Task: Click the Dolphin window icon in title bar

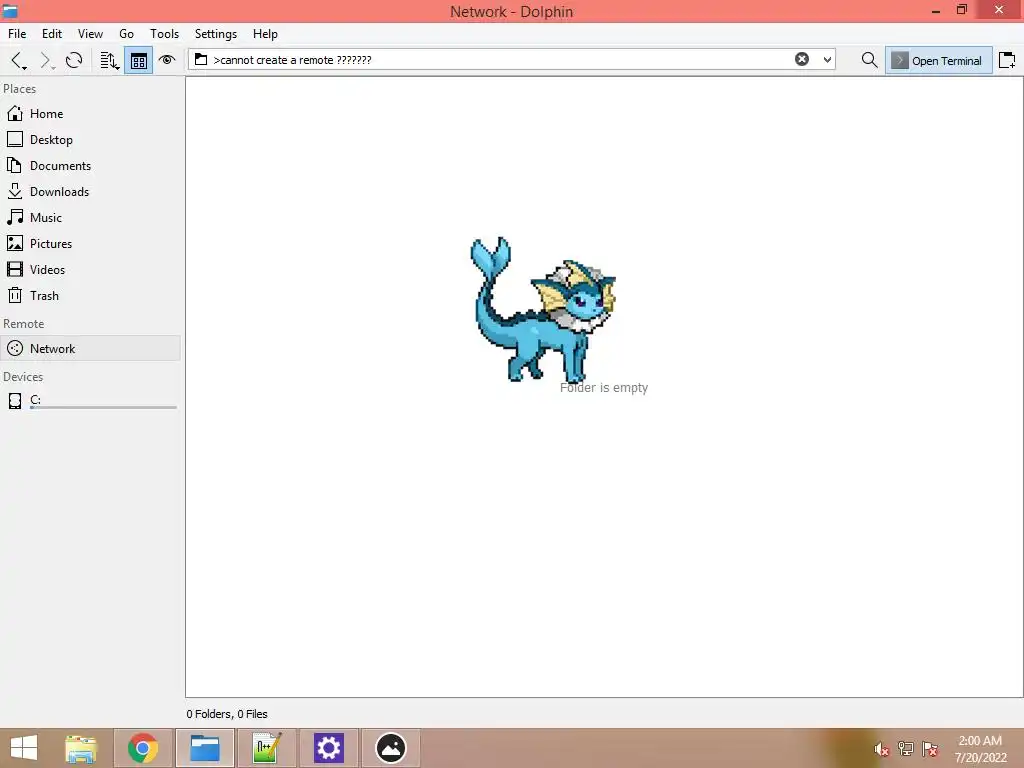Action: (10, 10)
